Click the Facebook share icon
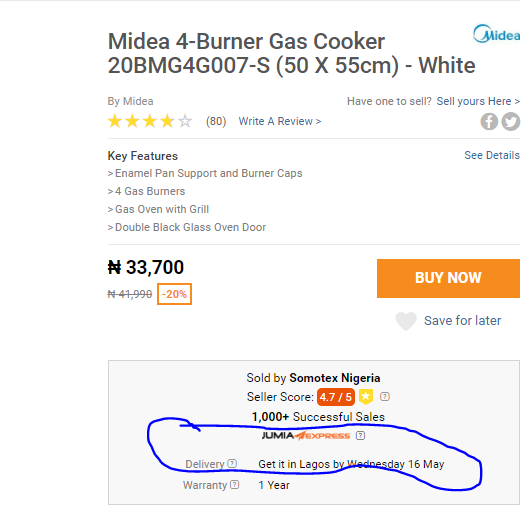The width and height of the screenshot is (532, 517). pyautogui.click(x=489, y=121)
